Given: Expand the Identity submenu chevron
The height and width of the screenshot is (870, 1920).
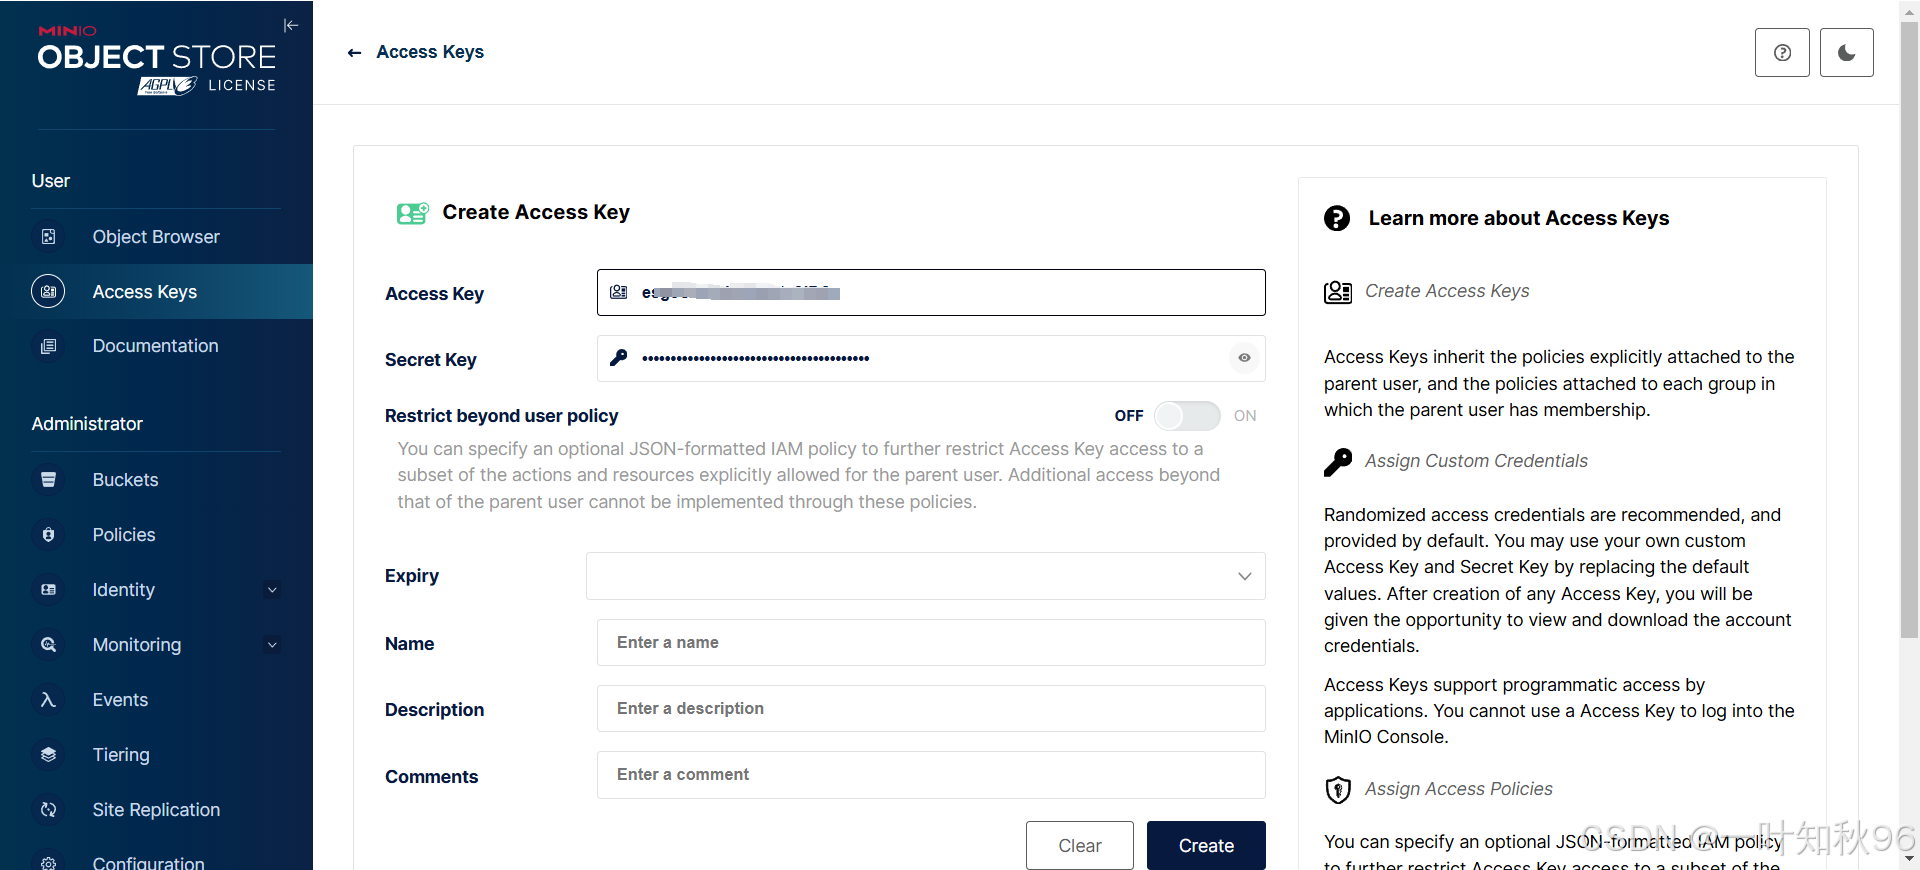Looking at the screenshot, I should pyautogui.click(x=272, y=590).
